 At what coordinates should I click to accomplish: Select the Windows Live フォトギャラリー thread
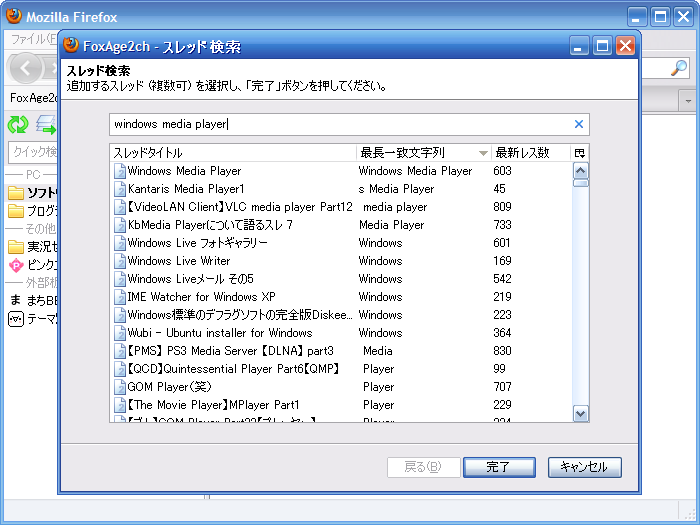(x=341, y=243)
